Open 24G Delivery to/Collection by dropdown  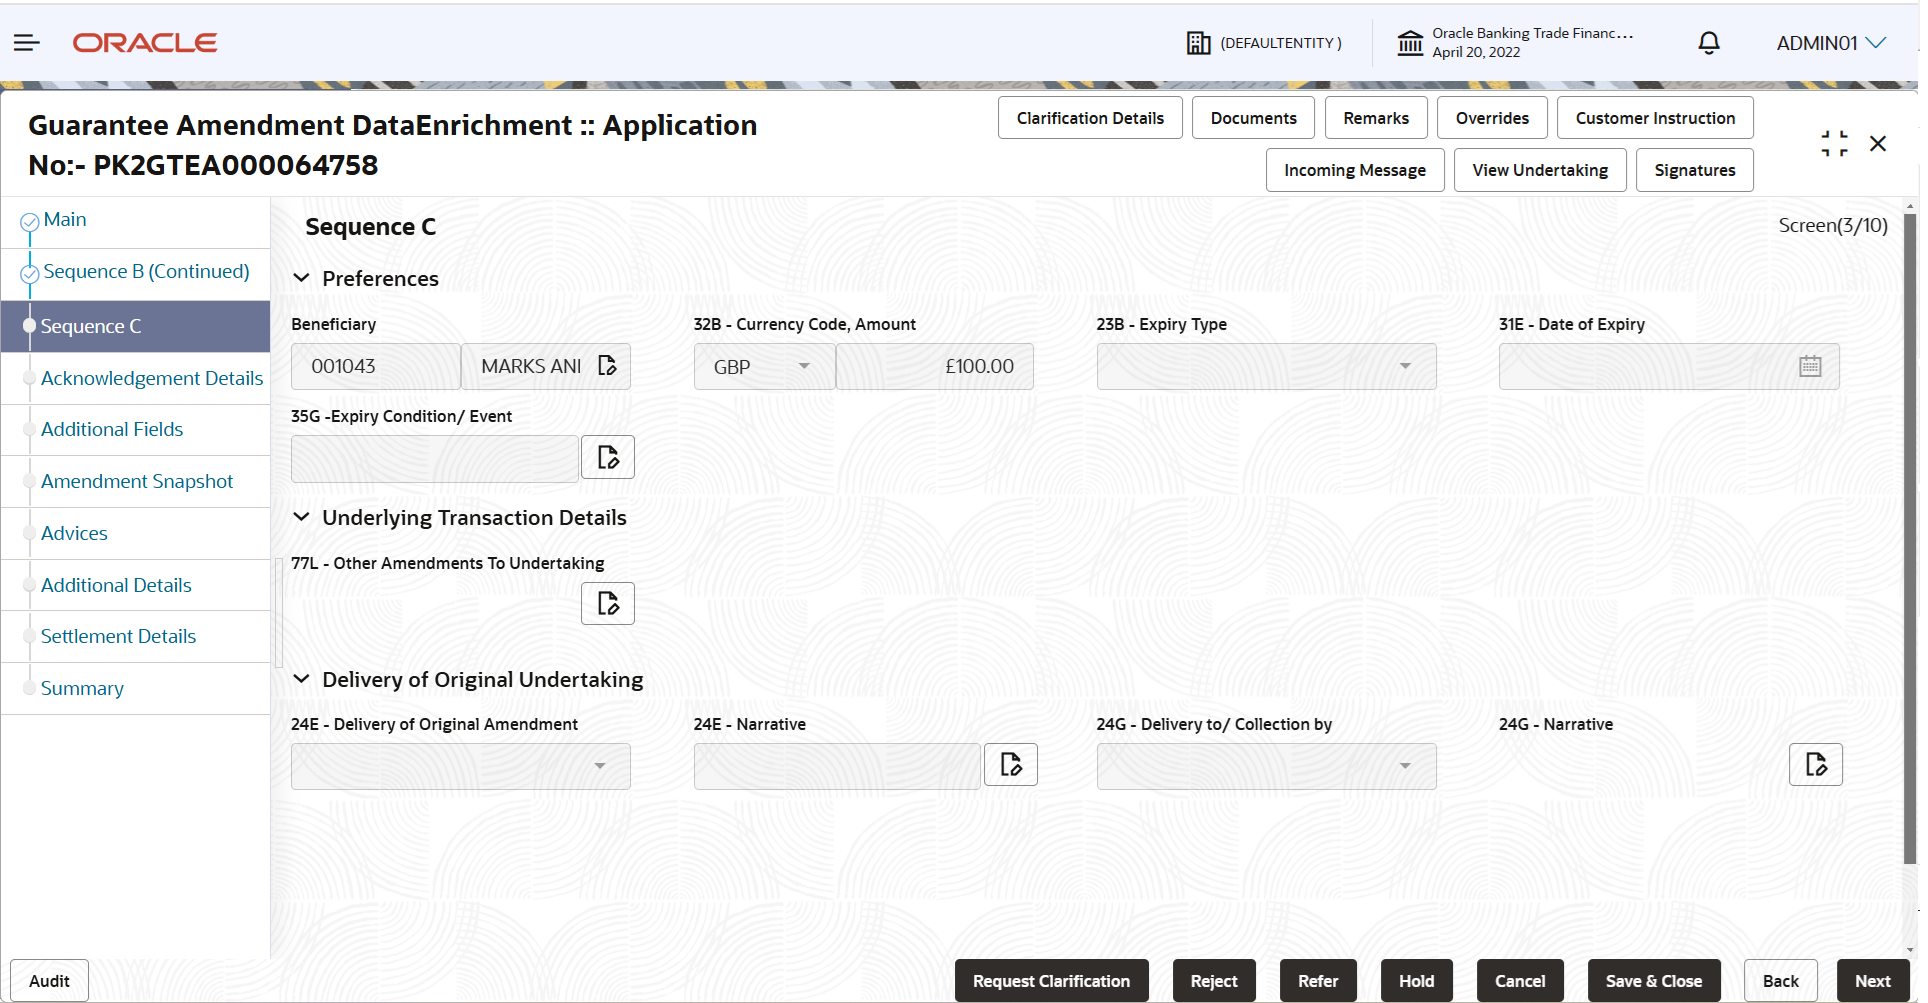click(1266, 766)
